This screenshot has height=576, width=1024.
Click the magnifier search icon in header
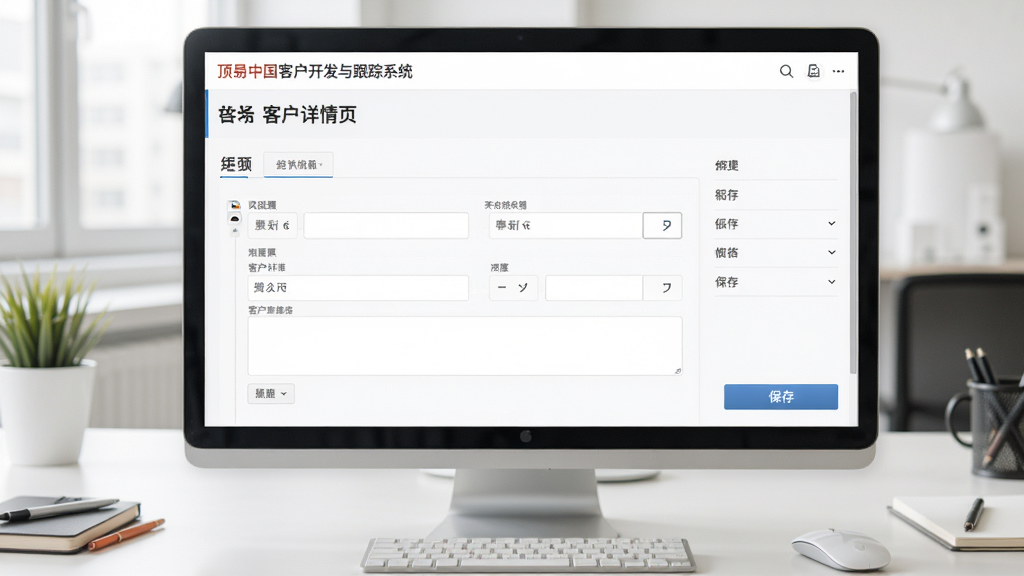click(x=786, y=71)
